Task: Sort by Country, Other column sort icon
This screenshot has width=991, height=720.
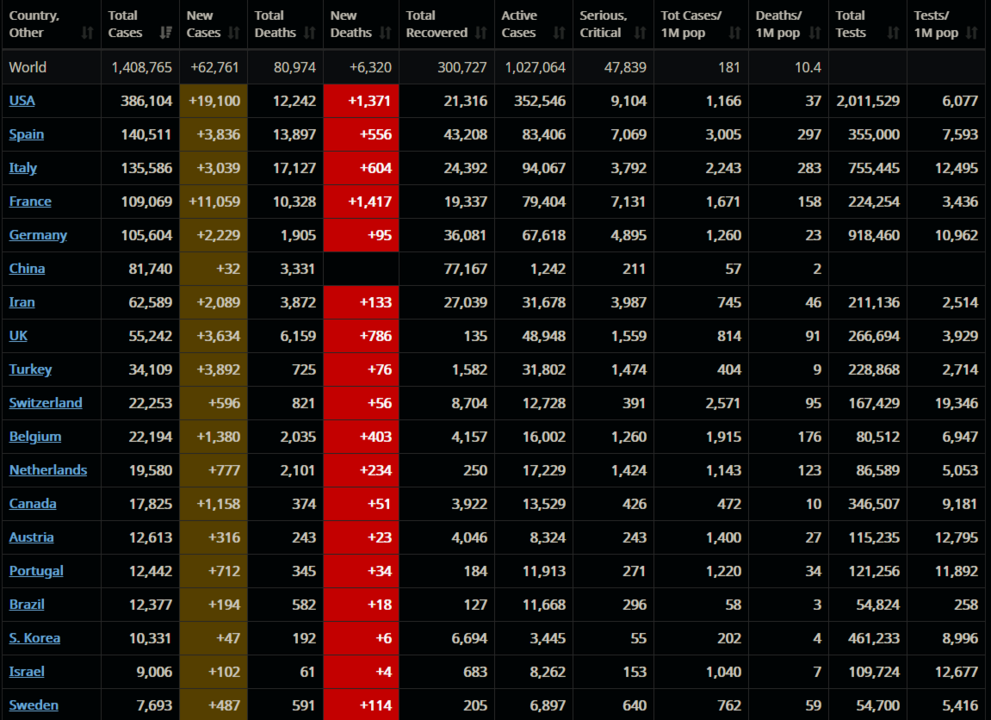Action: click(x=87, y=33)
